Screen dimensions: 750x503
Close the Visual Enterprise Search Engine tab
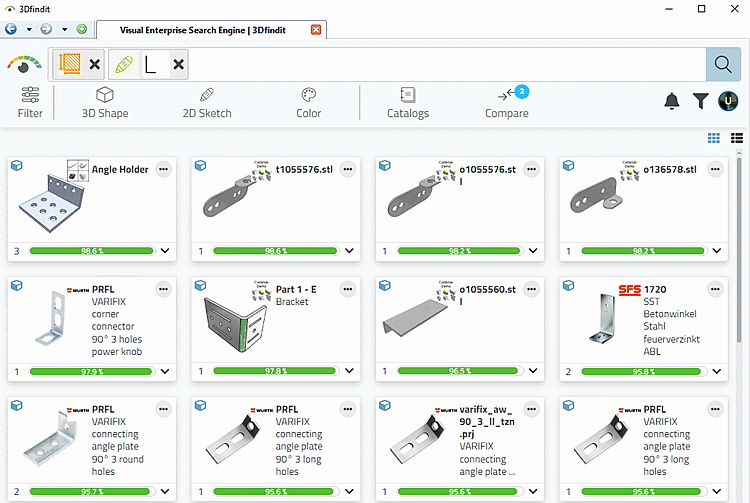[x=316, y=30]
